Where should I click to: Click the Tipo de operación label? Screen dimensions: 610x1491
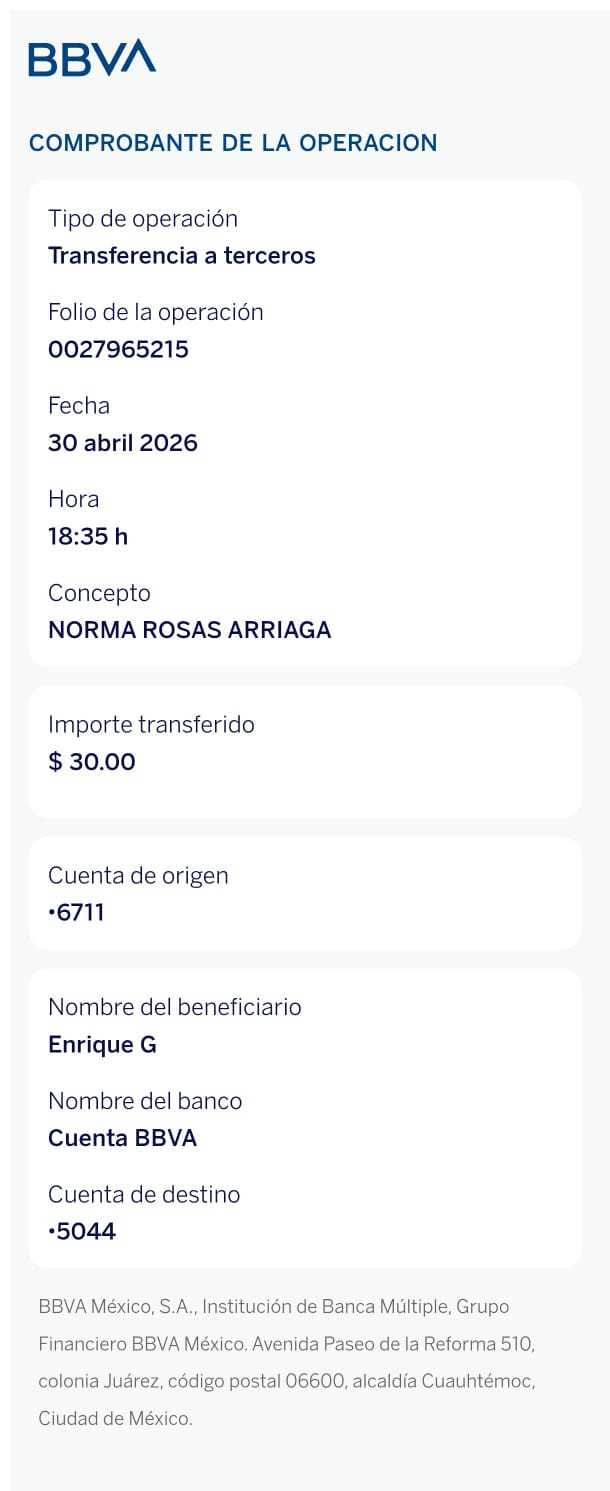click(143, 219)
